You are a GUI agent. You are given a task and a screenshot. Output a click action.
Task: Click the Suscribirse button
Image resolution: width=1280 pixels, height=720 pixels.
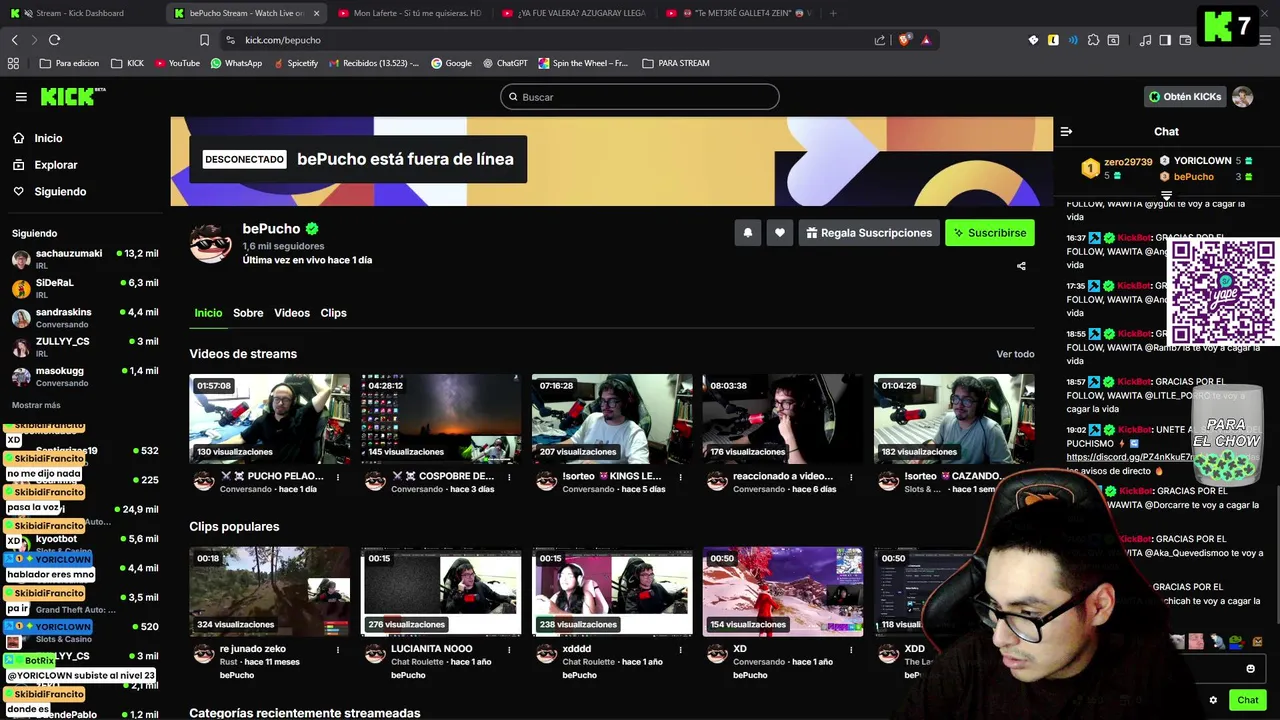[990, 233]
